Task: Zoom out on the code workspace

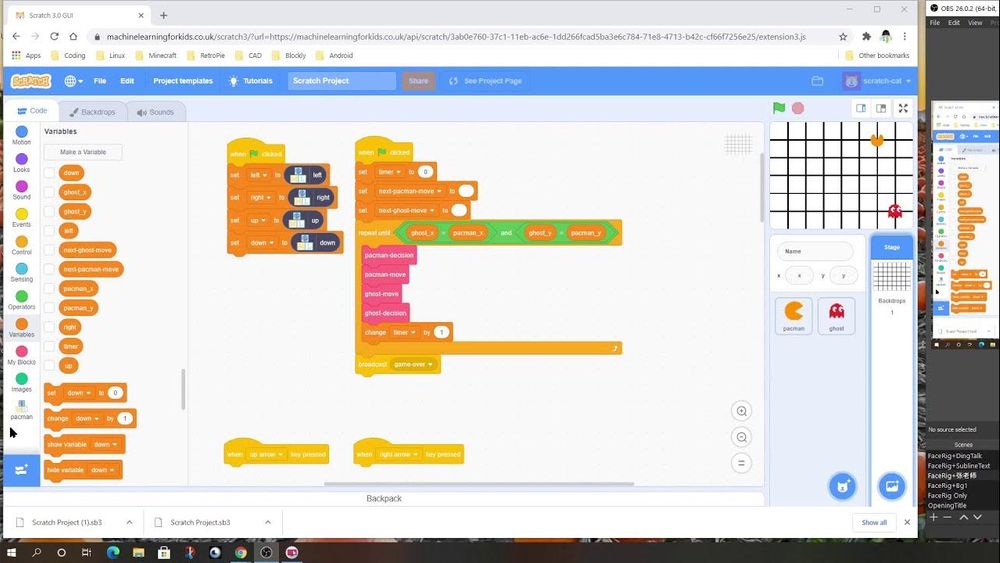Action: click(741, 437)
